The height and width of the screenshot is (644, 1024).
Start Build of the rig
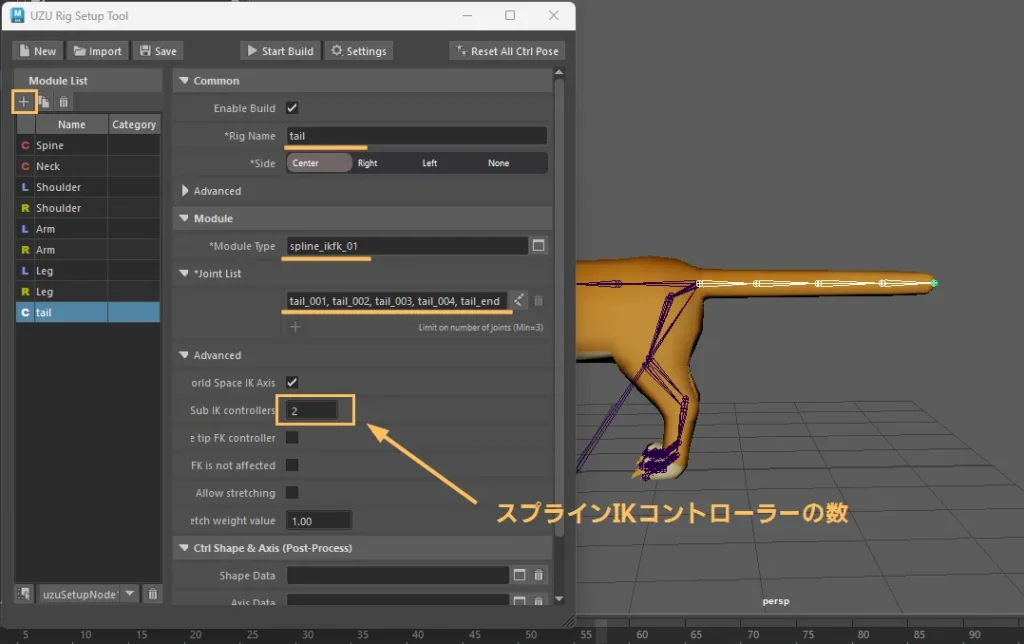[x=280, y=51]
